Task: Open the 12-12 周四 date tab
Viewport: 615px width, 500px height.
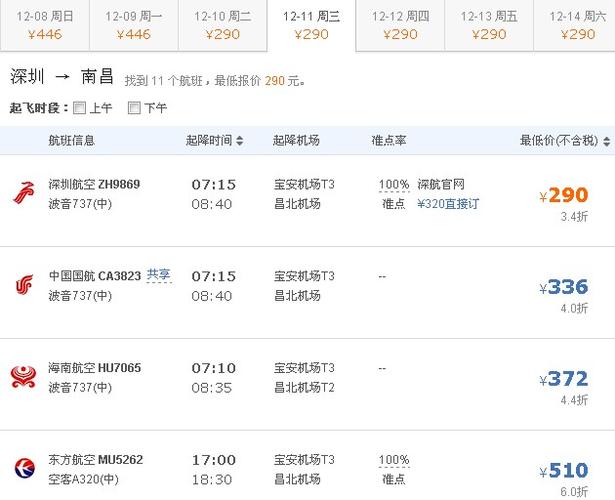Action: [x=400, y=25]
